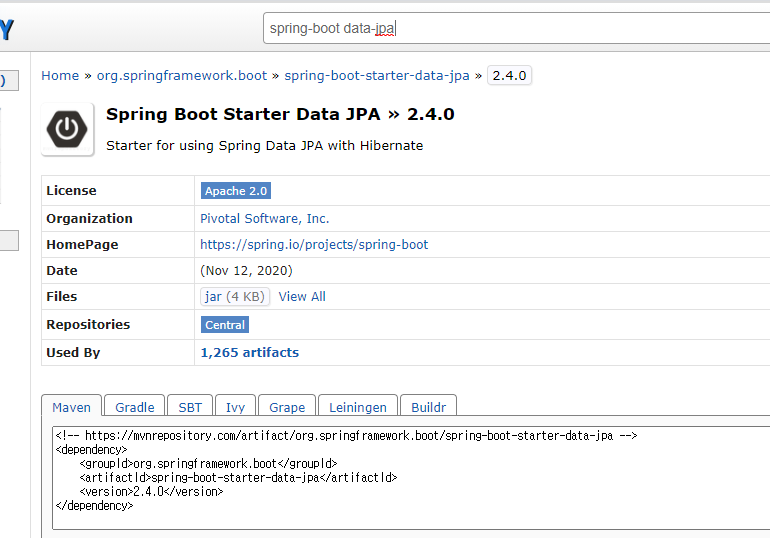Viewport: 770px width, 538px height.
Task: View the 1,265 artifacts usage link
Action: (x=249, y=352)
